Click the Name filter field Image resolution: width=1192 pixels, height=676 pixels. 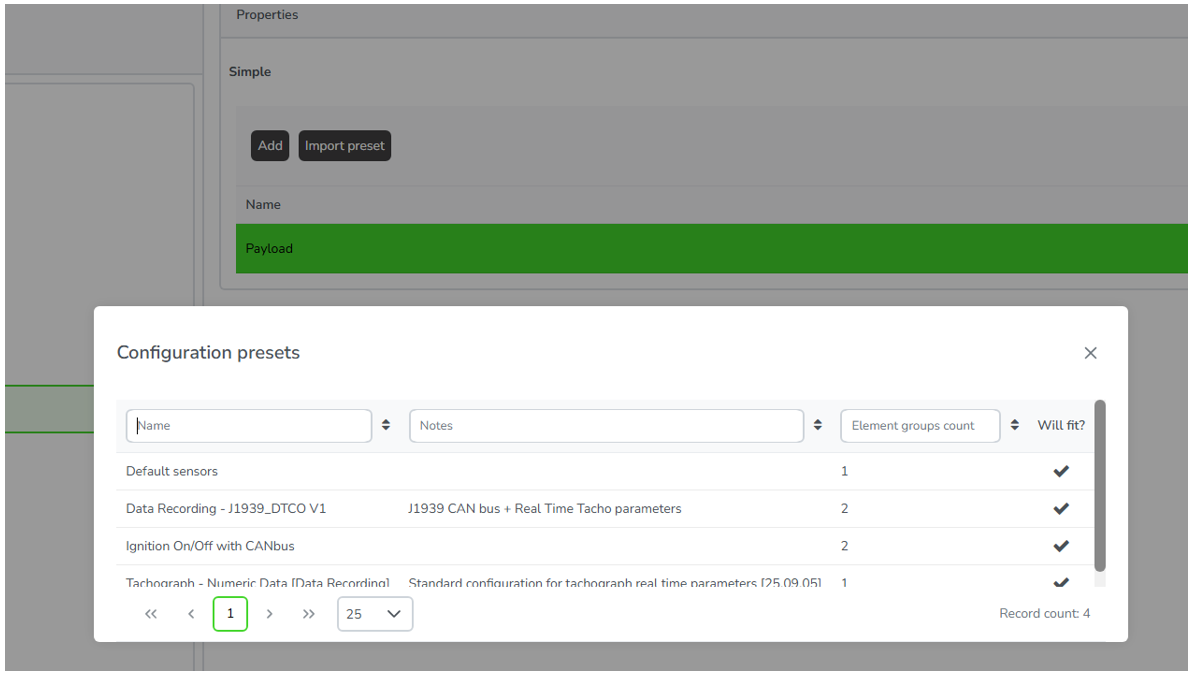(249, 426)
